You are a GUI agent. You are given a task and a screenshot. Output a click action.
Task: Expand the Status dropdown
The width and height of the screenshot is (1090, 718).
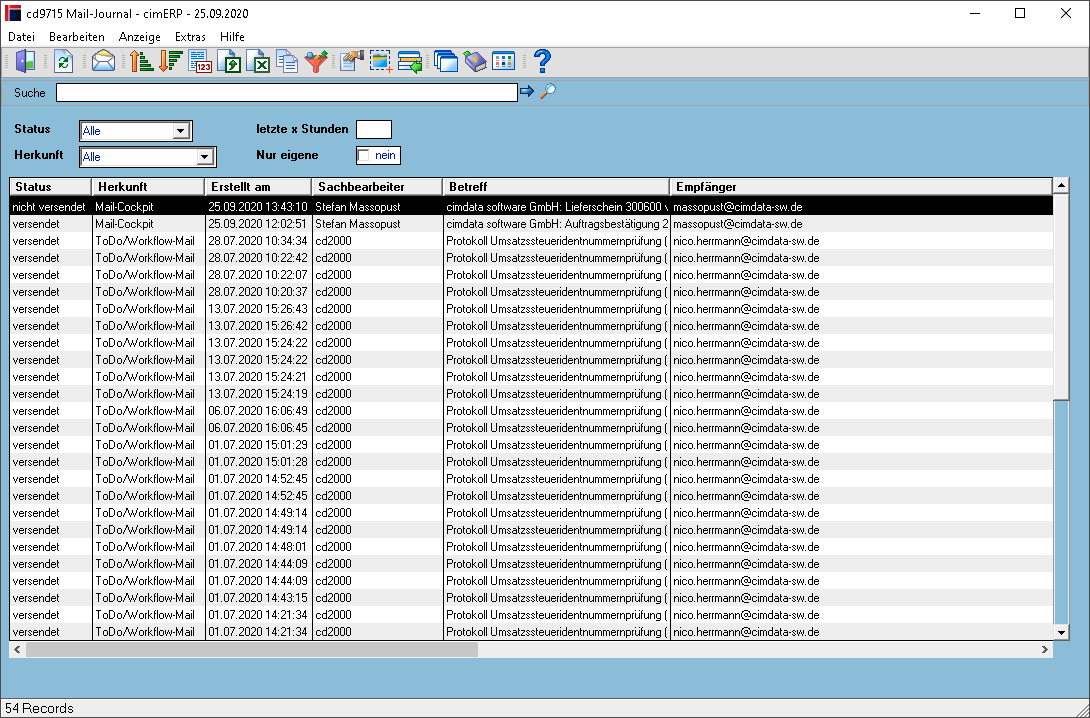click(x=181, y=131)
